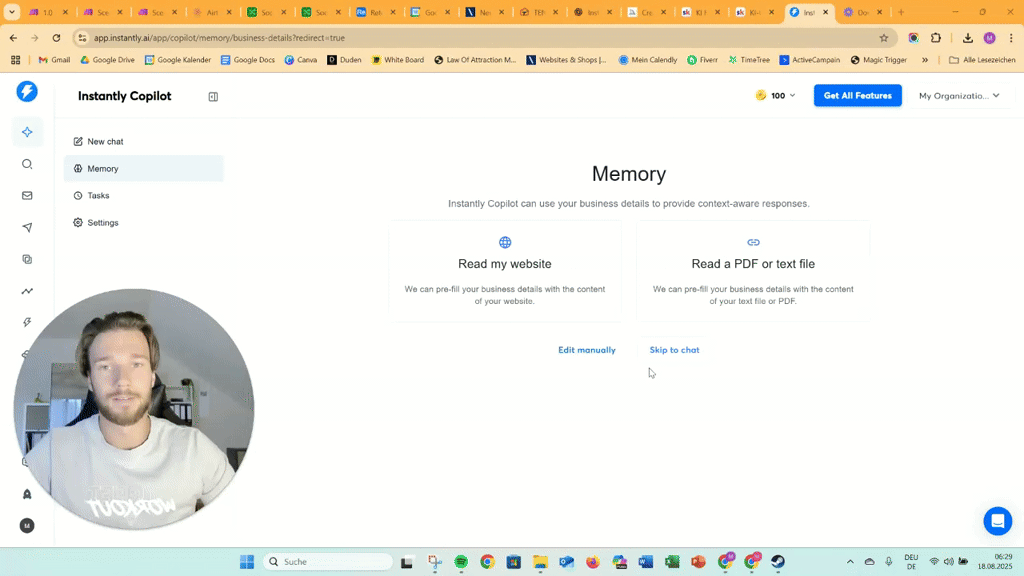Open the email accounts envelope sidebar icon
The width and height of the screenshot is (1024, 576).
[x=27, y=195]
